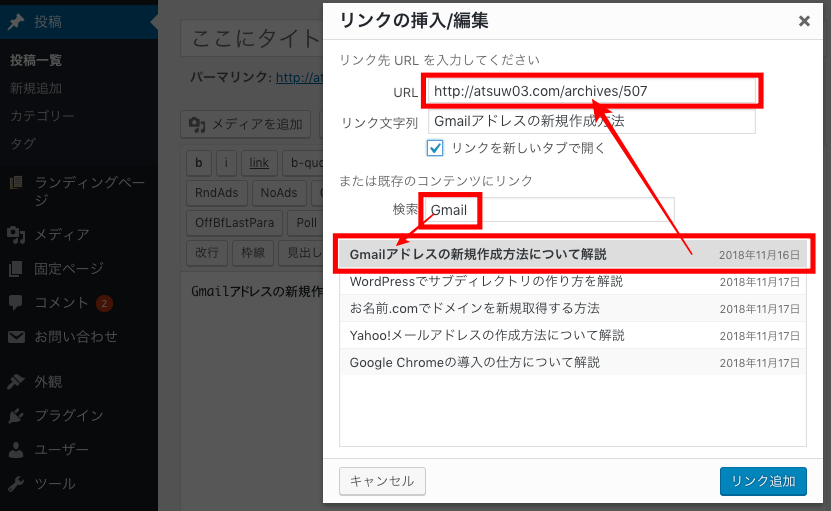Select お名前.comでドメインを新規取得する方法 result
The image size is (831, 511).
click(x=572, y=309)
